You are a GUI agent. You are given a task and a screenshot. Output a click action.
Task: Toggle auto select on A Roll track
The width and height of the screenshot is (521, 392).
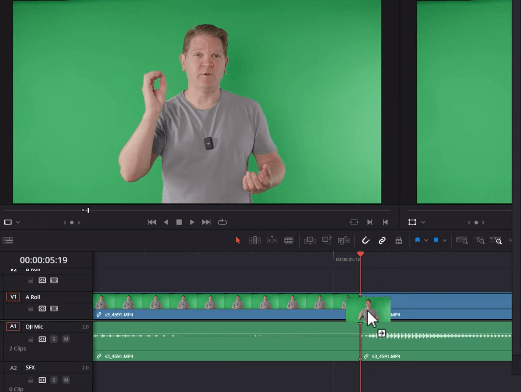click(42, 309)
